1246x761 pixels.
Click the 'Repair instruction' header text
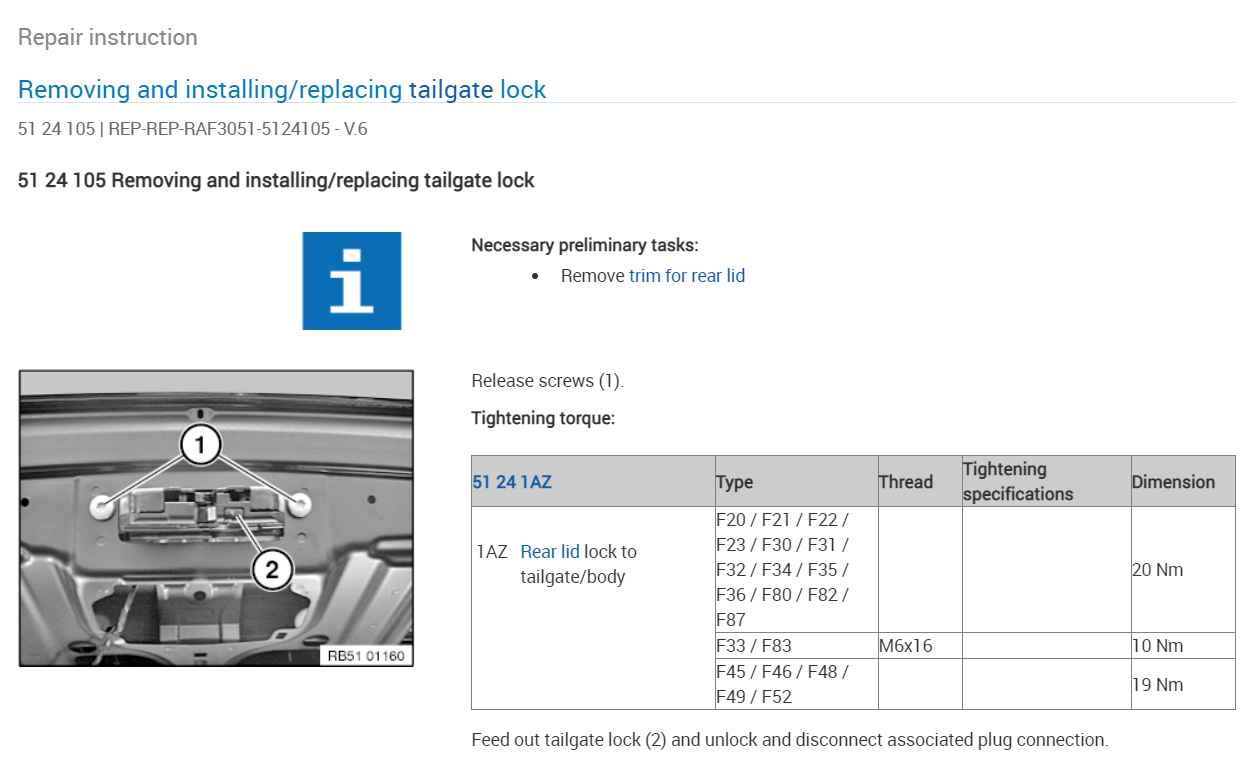108,38
